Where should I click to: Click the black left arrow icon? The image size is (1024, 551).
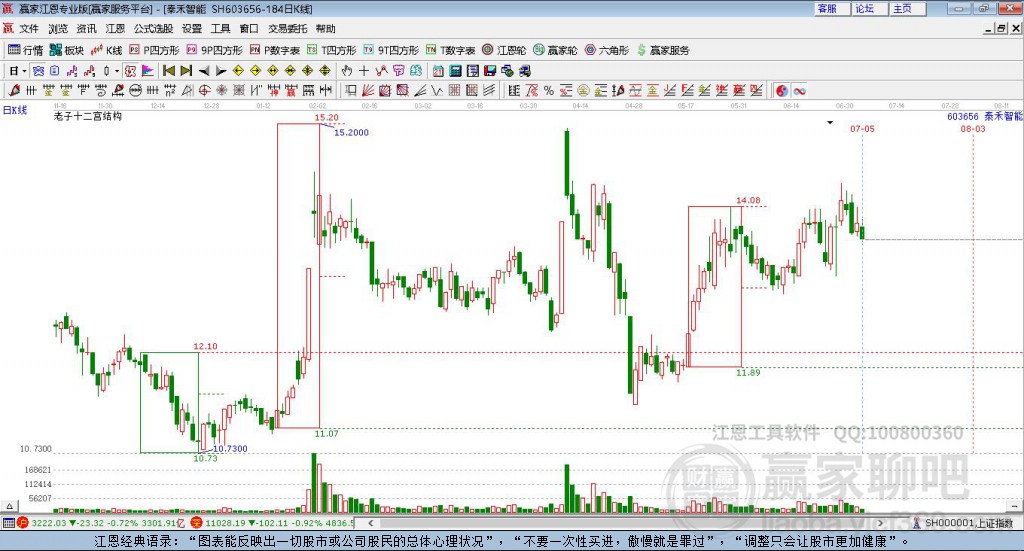pos(204,71)
